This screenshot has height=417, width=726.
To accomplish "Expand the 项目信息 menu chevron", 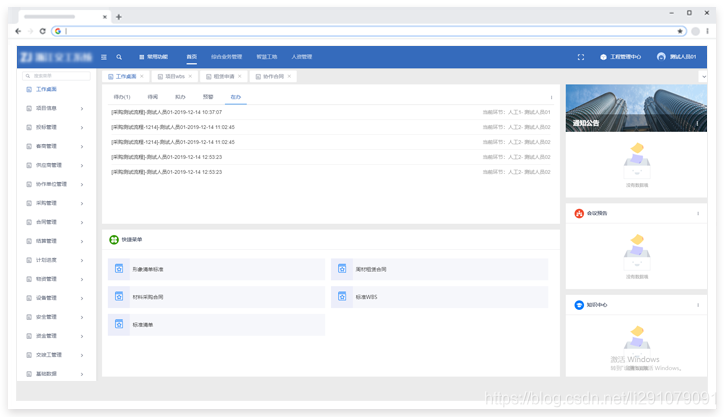I will click(82, 109).
